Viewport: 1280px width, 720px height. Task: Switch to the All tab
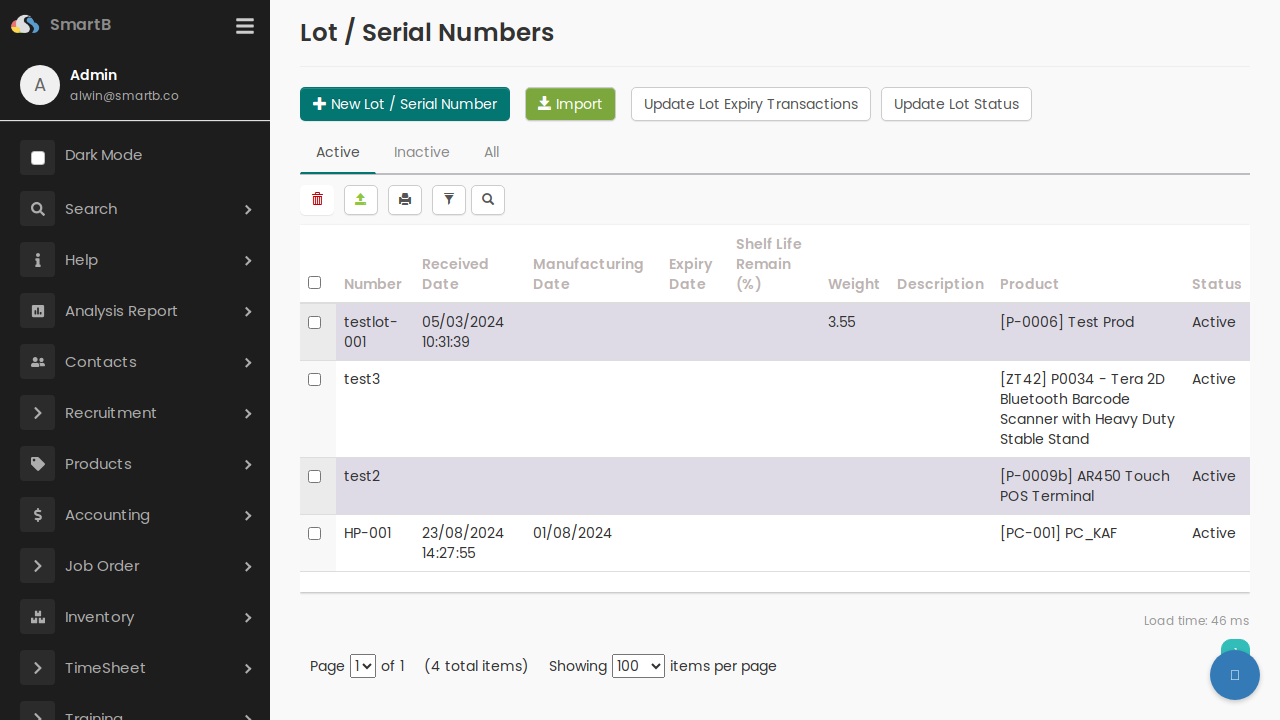(x=491, y=152)
